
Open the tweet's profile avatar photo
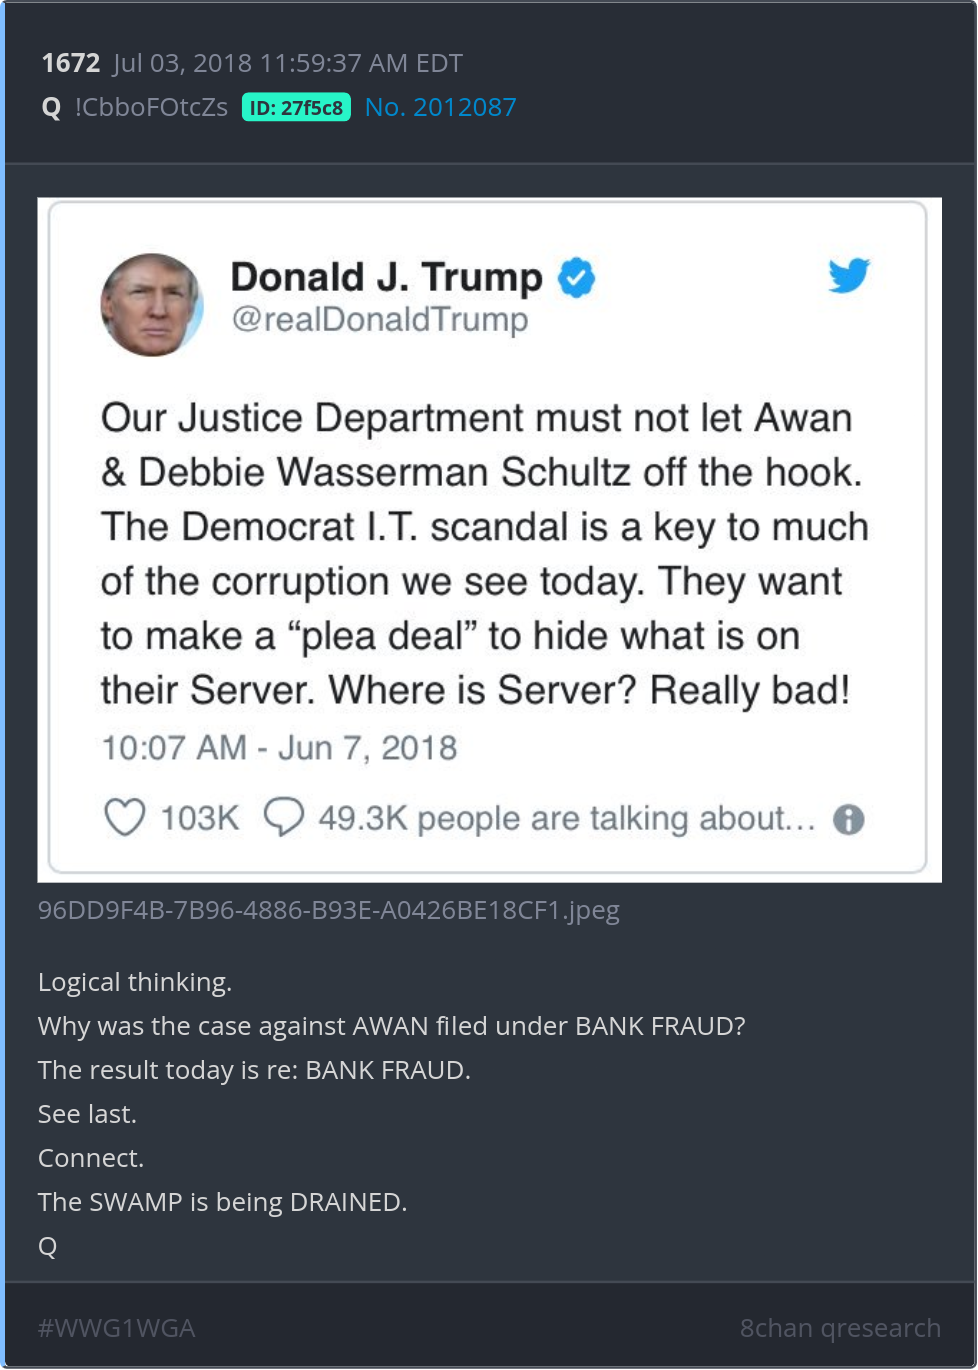point(152,305)
